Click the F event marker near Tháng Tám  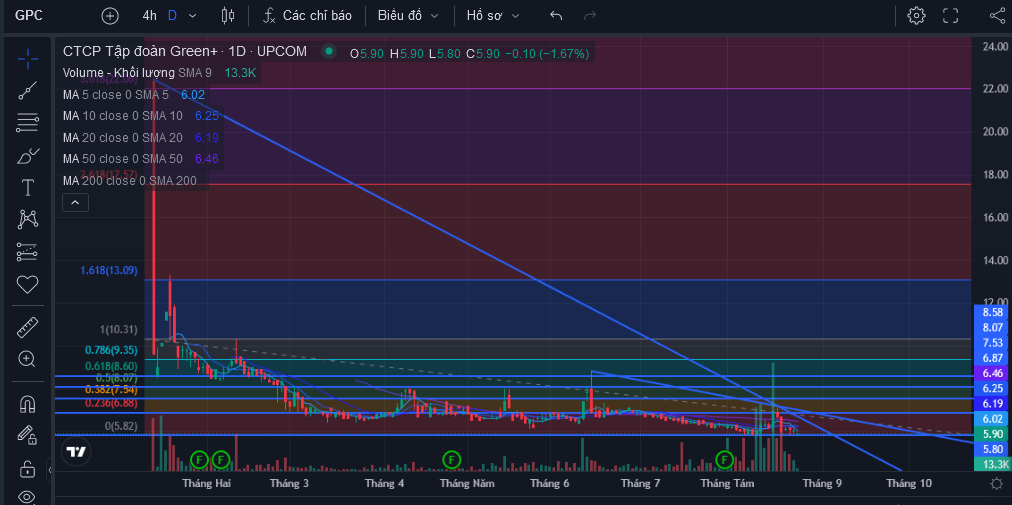click(x=725, y=460)
